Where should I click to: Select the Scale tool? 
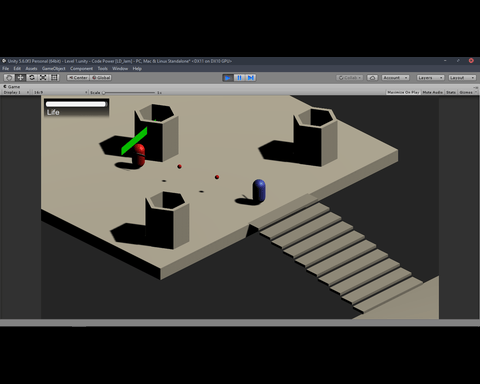43,78
